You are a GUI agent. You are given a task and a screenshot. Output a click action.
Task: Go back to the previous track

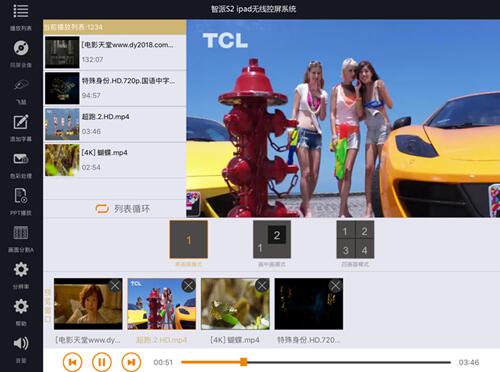click(x=72, y=362)
